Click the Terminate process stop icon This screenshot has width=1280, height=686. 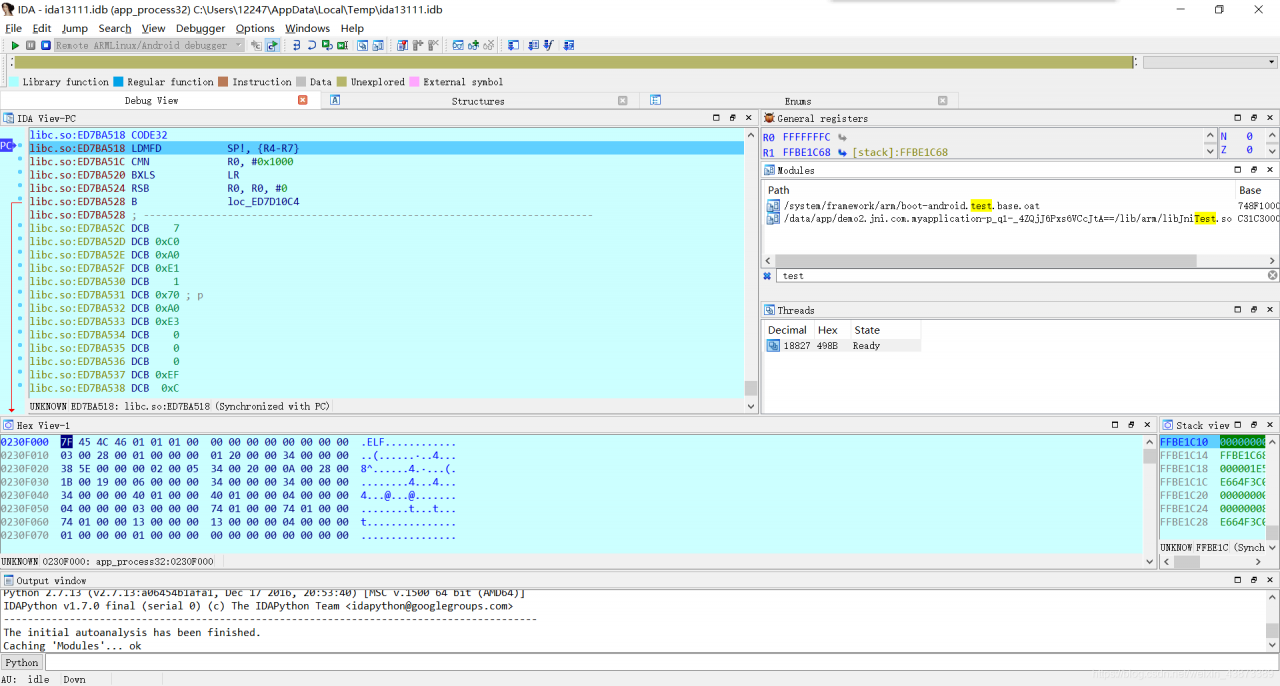45,46
